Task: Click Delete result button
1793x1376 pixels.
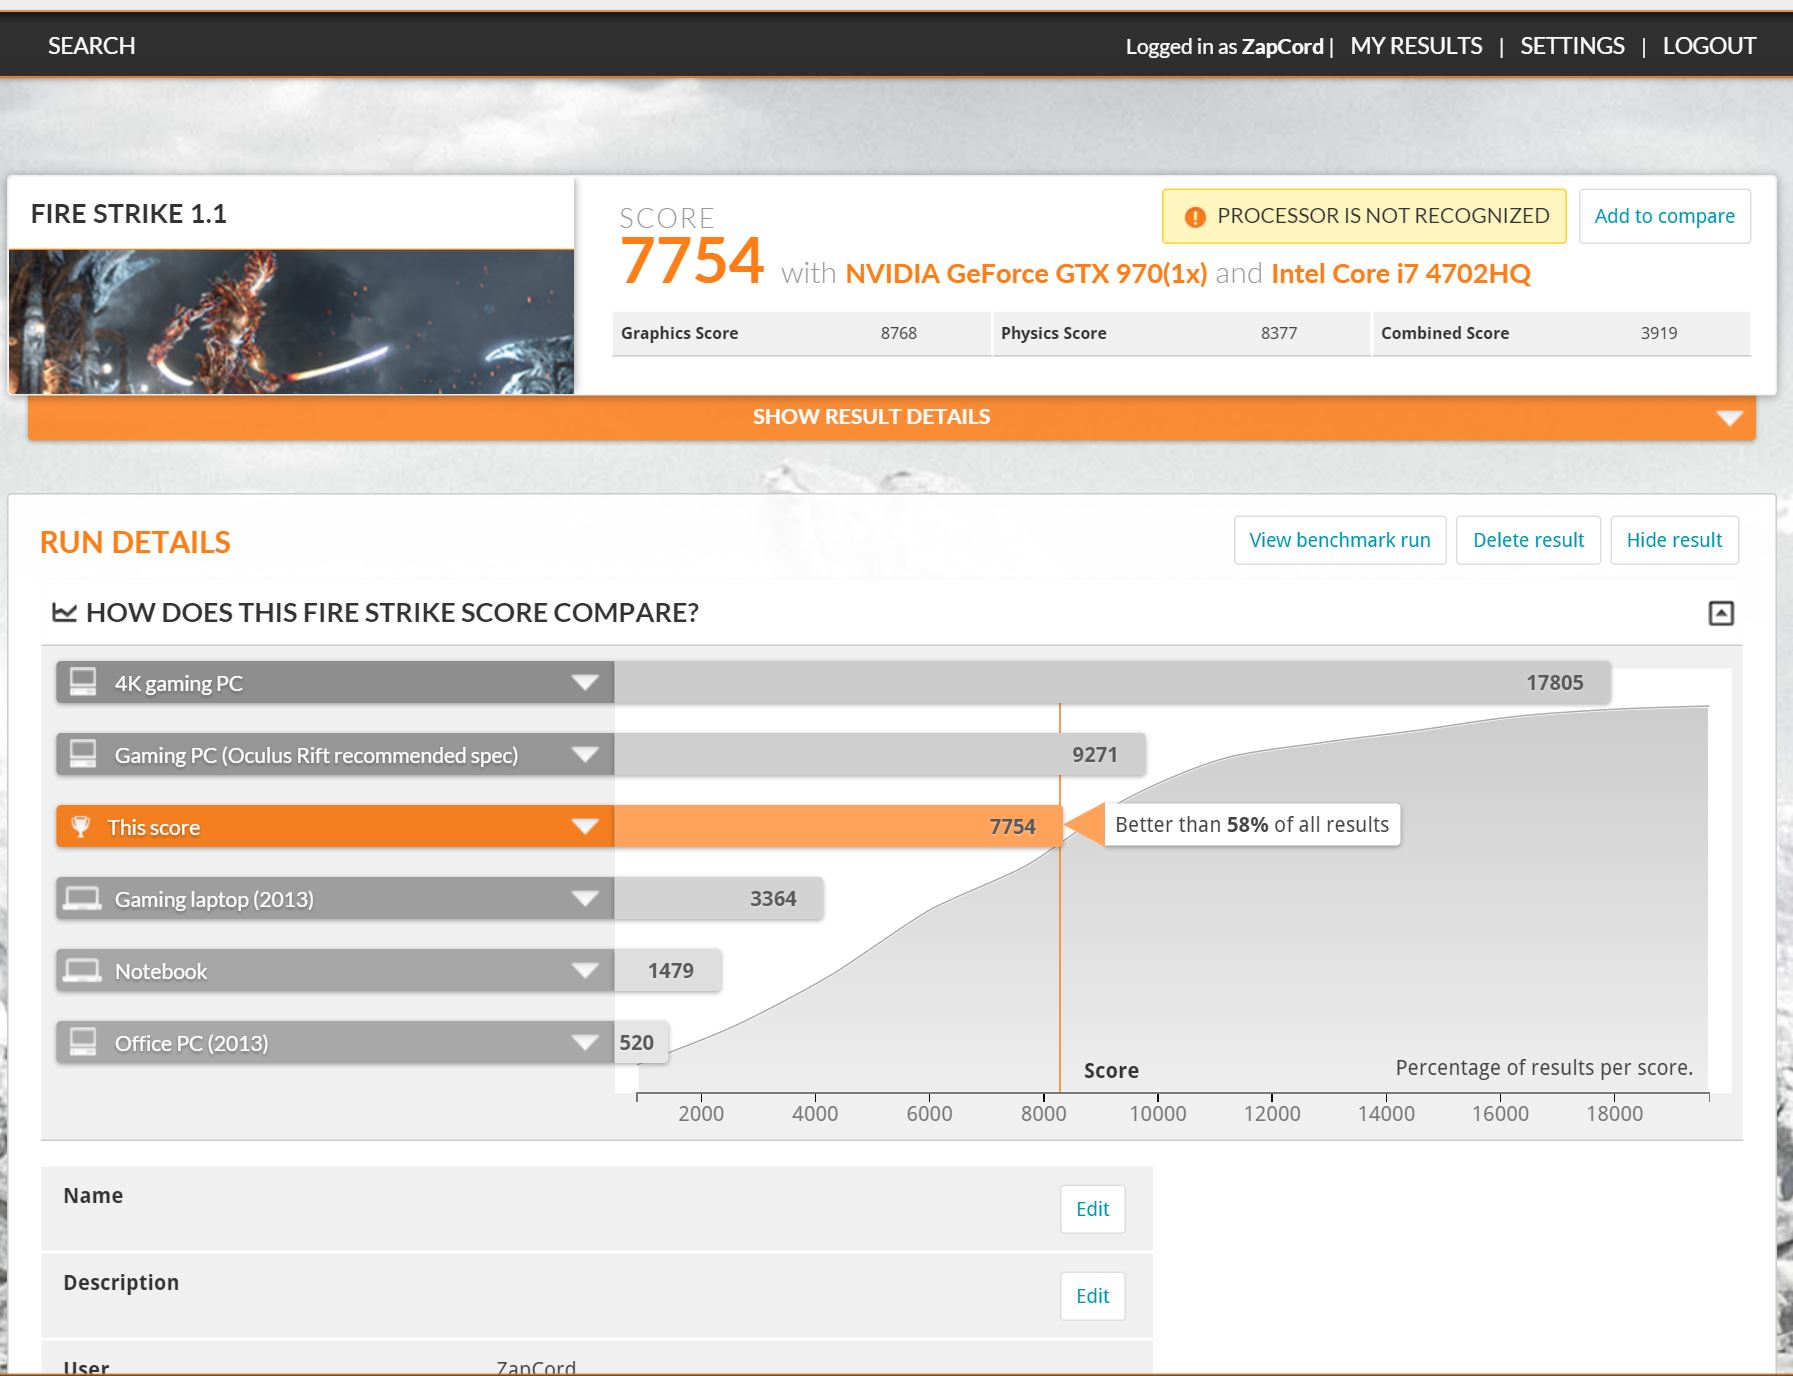Action: coord(1528,540)
